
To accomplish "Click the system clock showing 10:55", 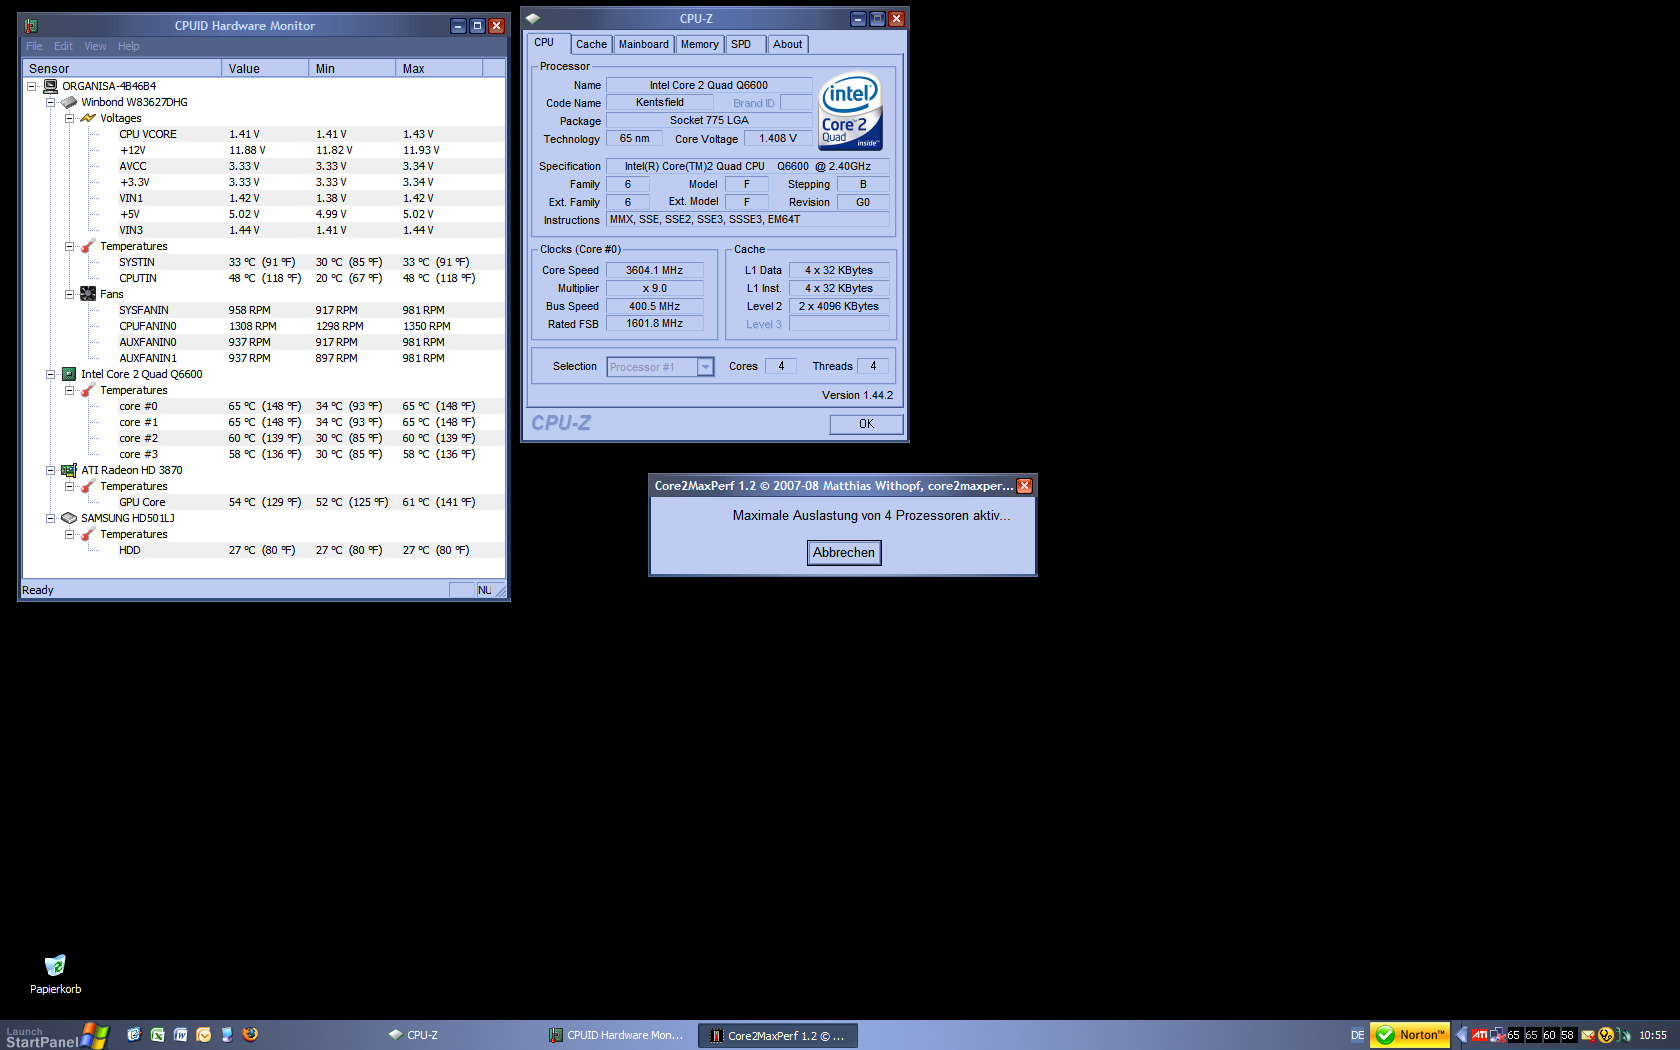I will coord(1653,1036).
